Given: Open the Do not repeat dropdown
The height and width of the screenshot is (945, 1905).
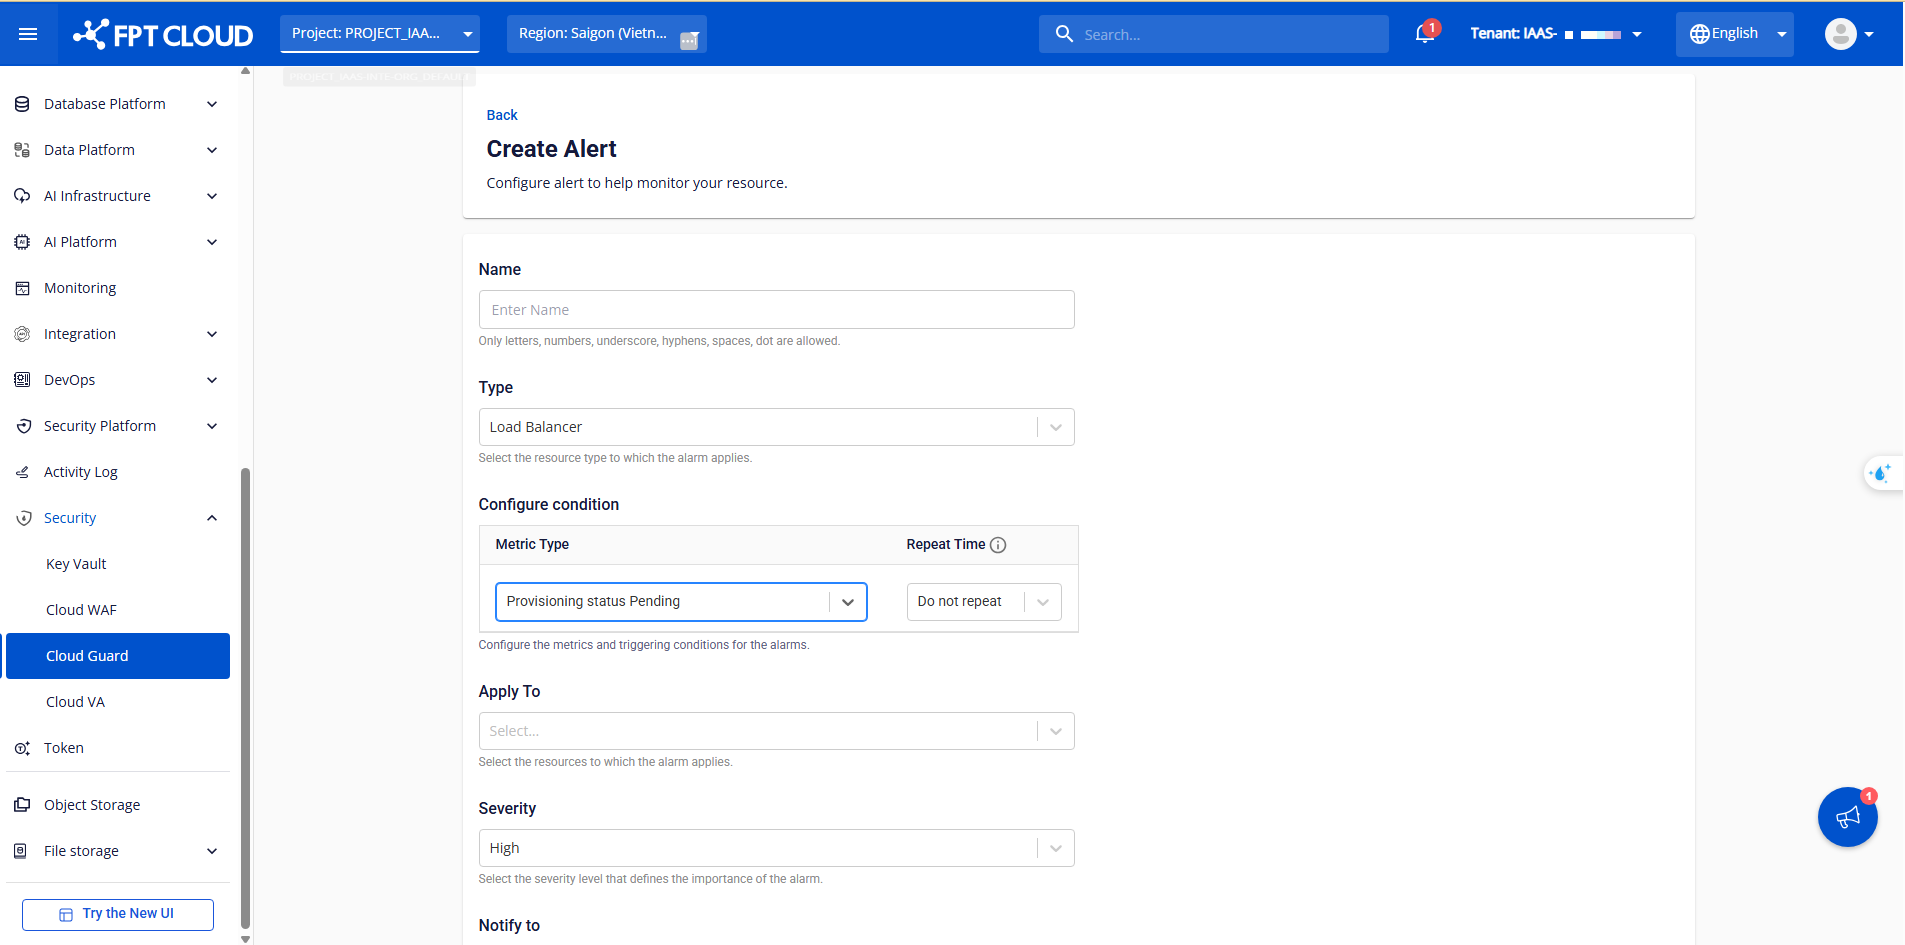Looking at the screenshot, I should click(983, 602).
